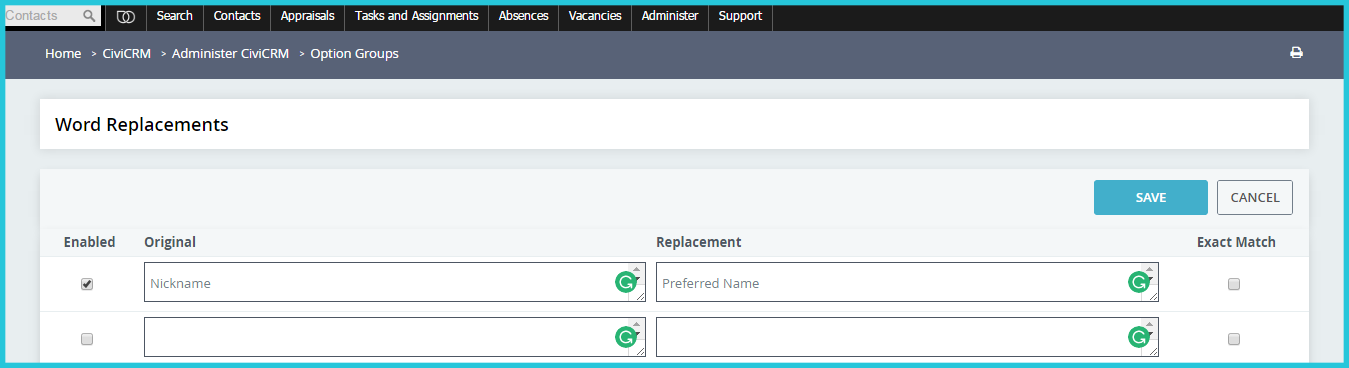Go to CiviCRM breadcrumb link
The image size is (1349, 368).
pos(127,54)
